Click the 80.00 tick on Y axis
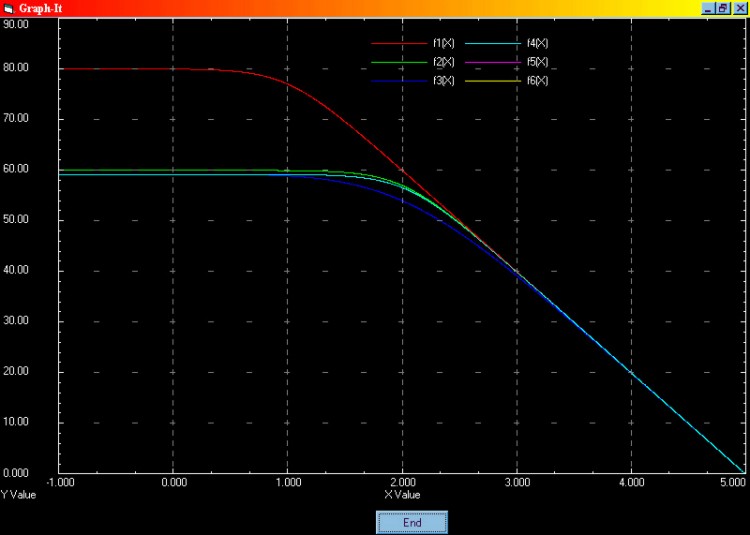This screenshot has height=535, width=750. [16, 68]
